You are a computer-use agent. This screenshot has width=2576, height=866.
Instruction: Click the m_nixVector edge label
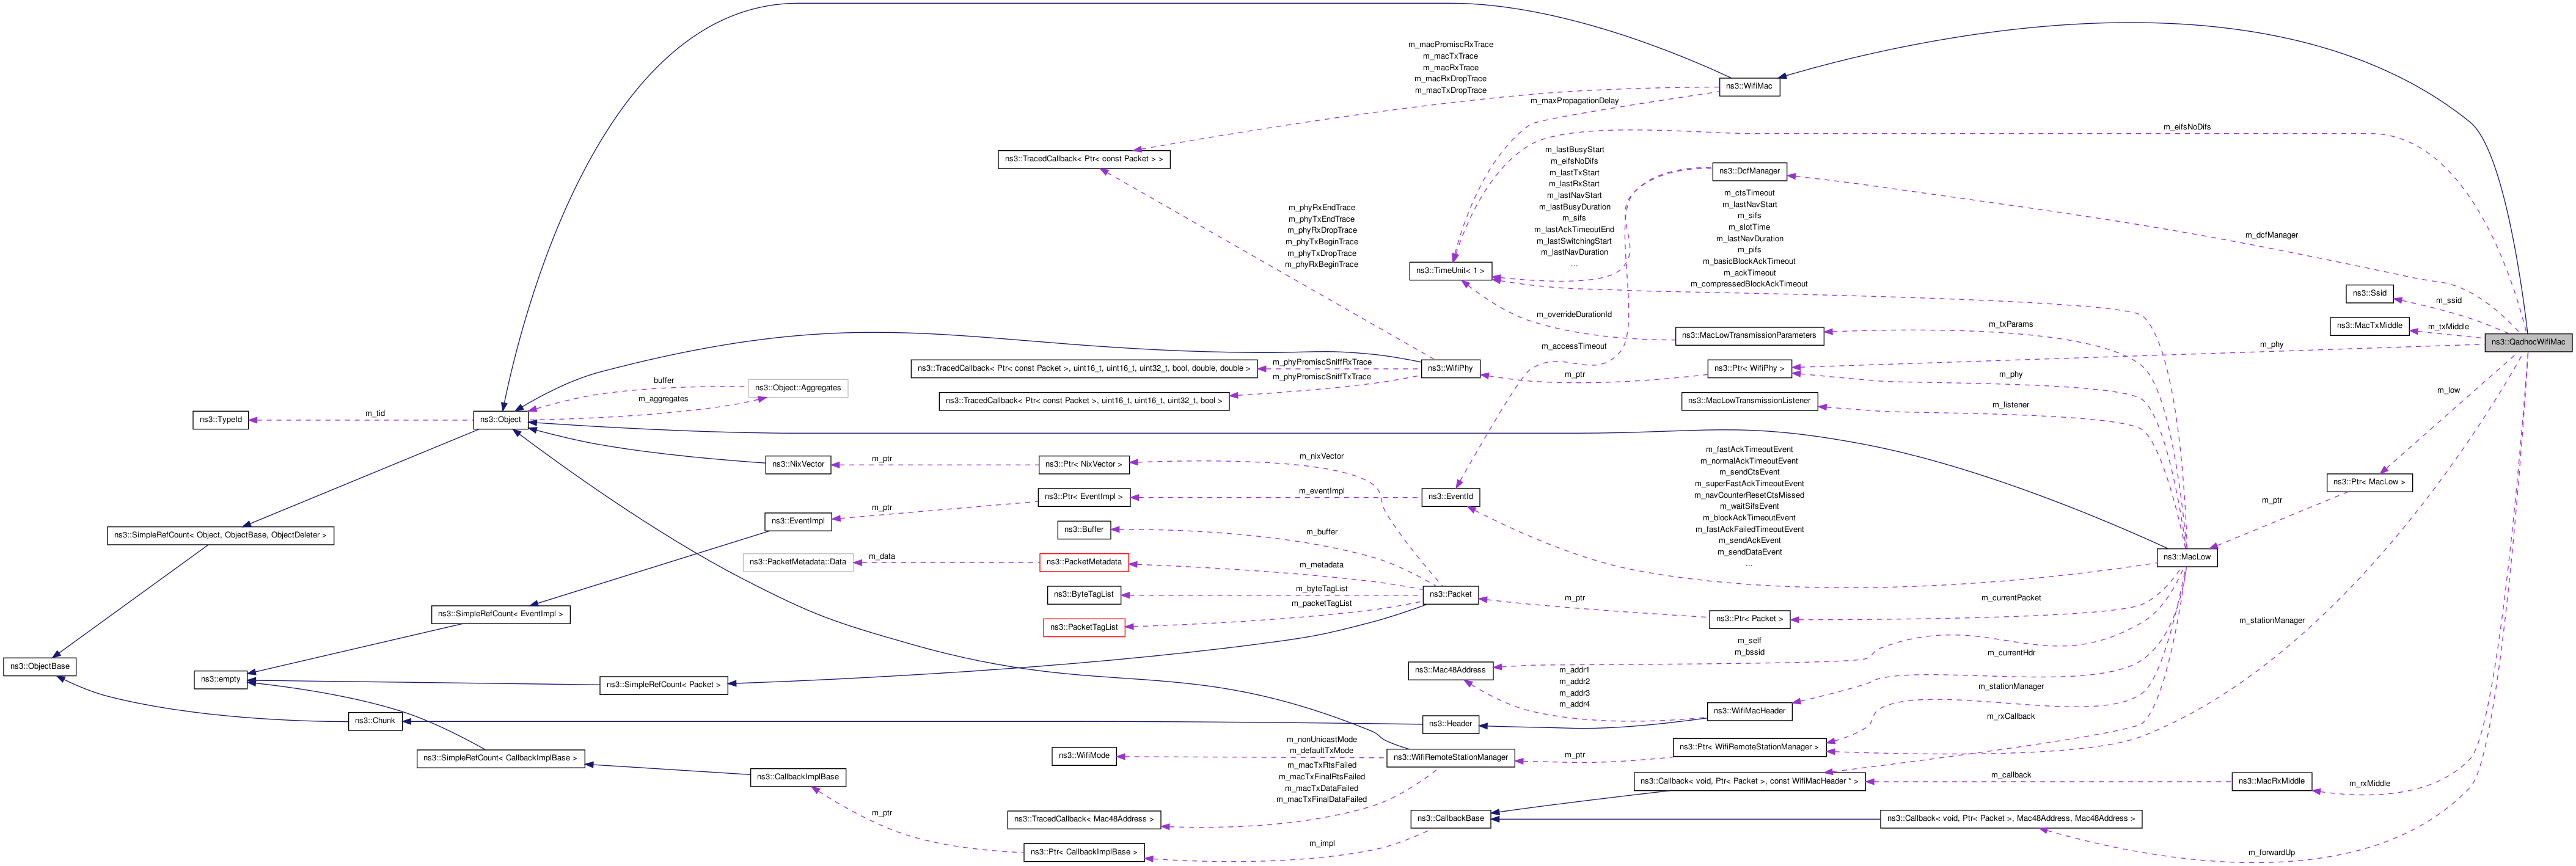[1321, 456]
